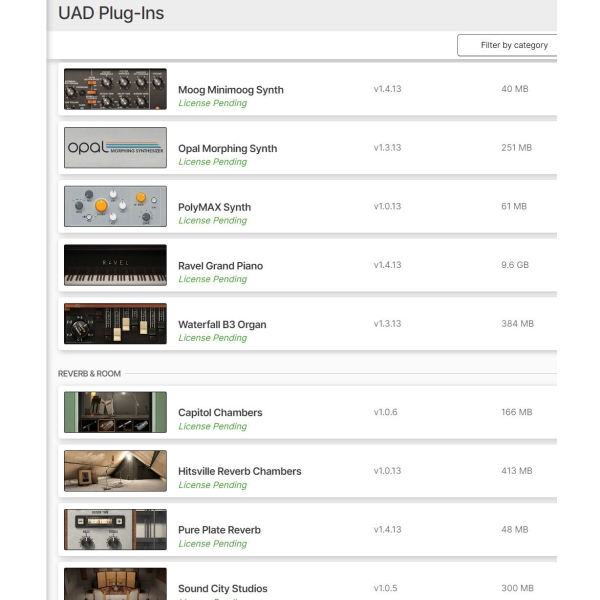Image resolution: width=600 pixels, height=600 pixels.
Task: Click License Pending under Opal Morphing Synth
Action: pyautogui.click(x=212, y=162)
